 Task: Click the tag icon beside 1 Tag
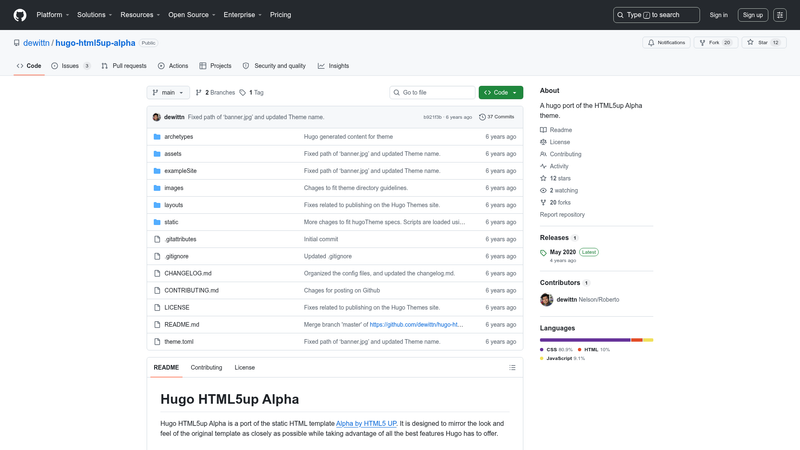(243, 92)
